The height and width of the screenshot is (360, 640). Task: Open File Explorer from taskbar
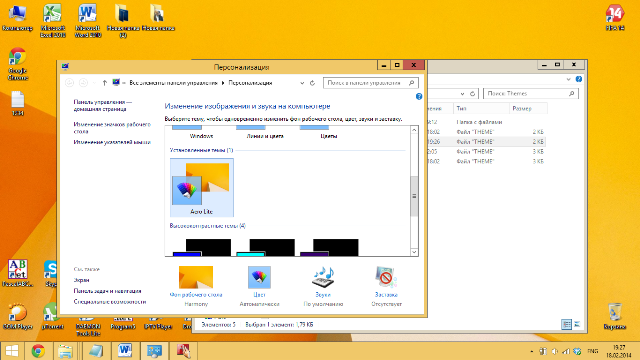[65, 351]
